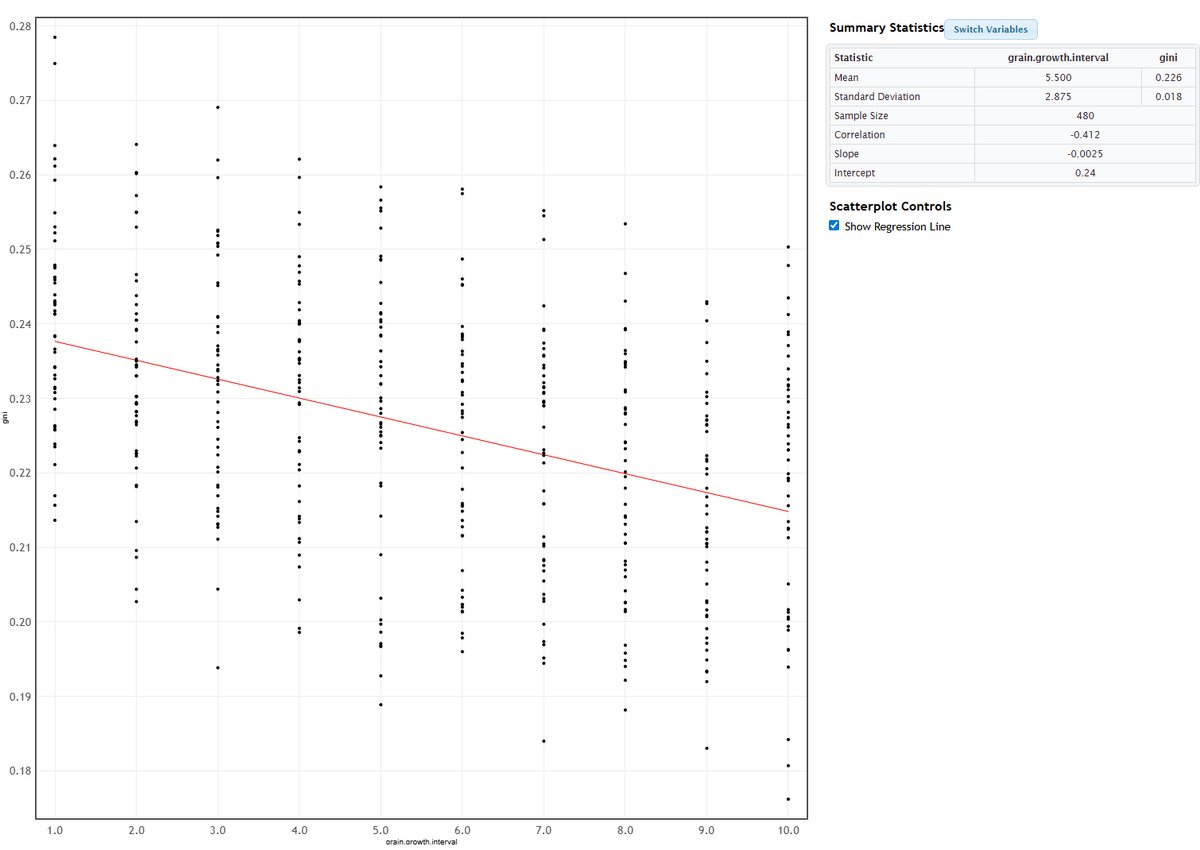Click the Mean value 5.500 cell
1200x850 pixels.
(1057, 78)
